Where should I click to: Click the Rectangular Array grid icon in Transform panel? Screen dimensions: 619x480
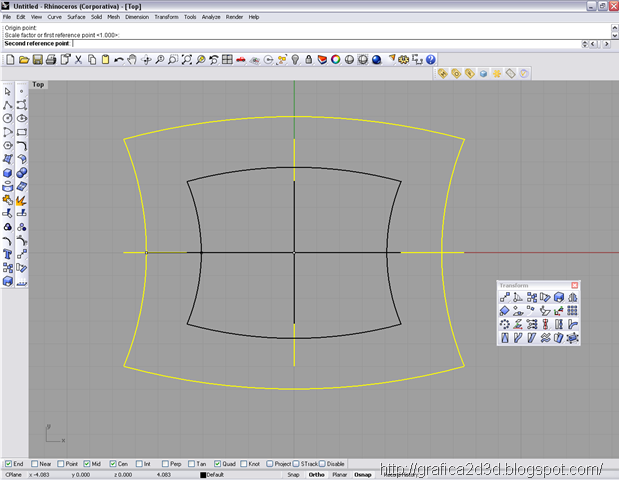click(x=572, y=311)
